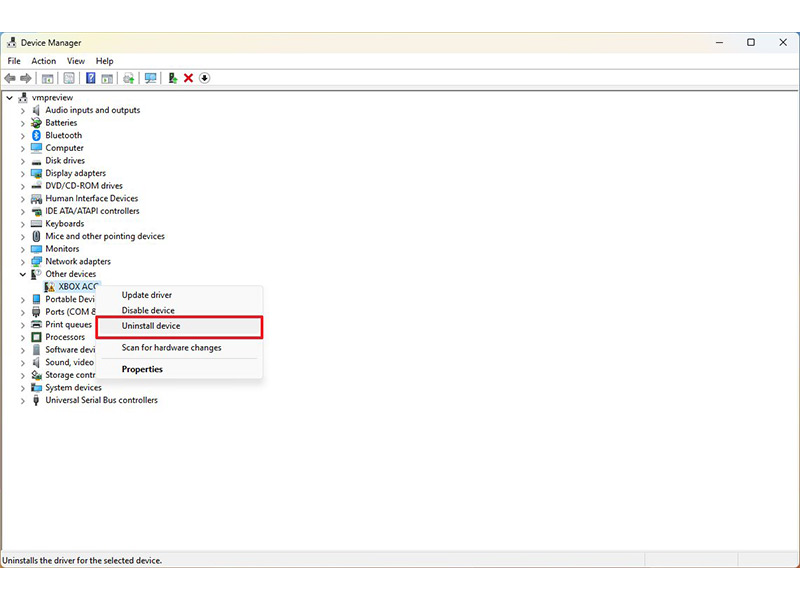Minimize the Device Manager window
Screen dimensions: 800x600
coord(719,42)
